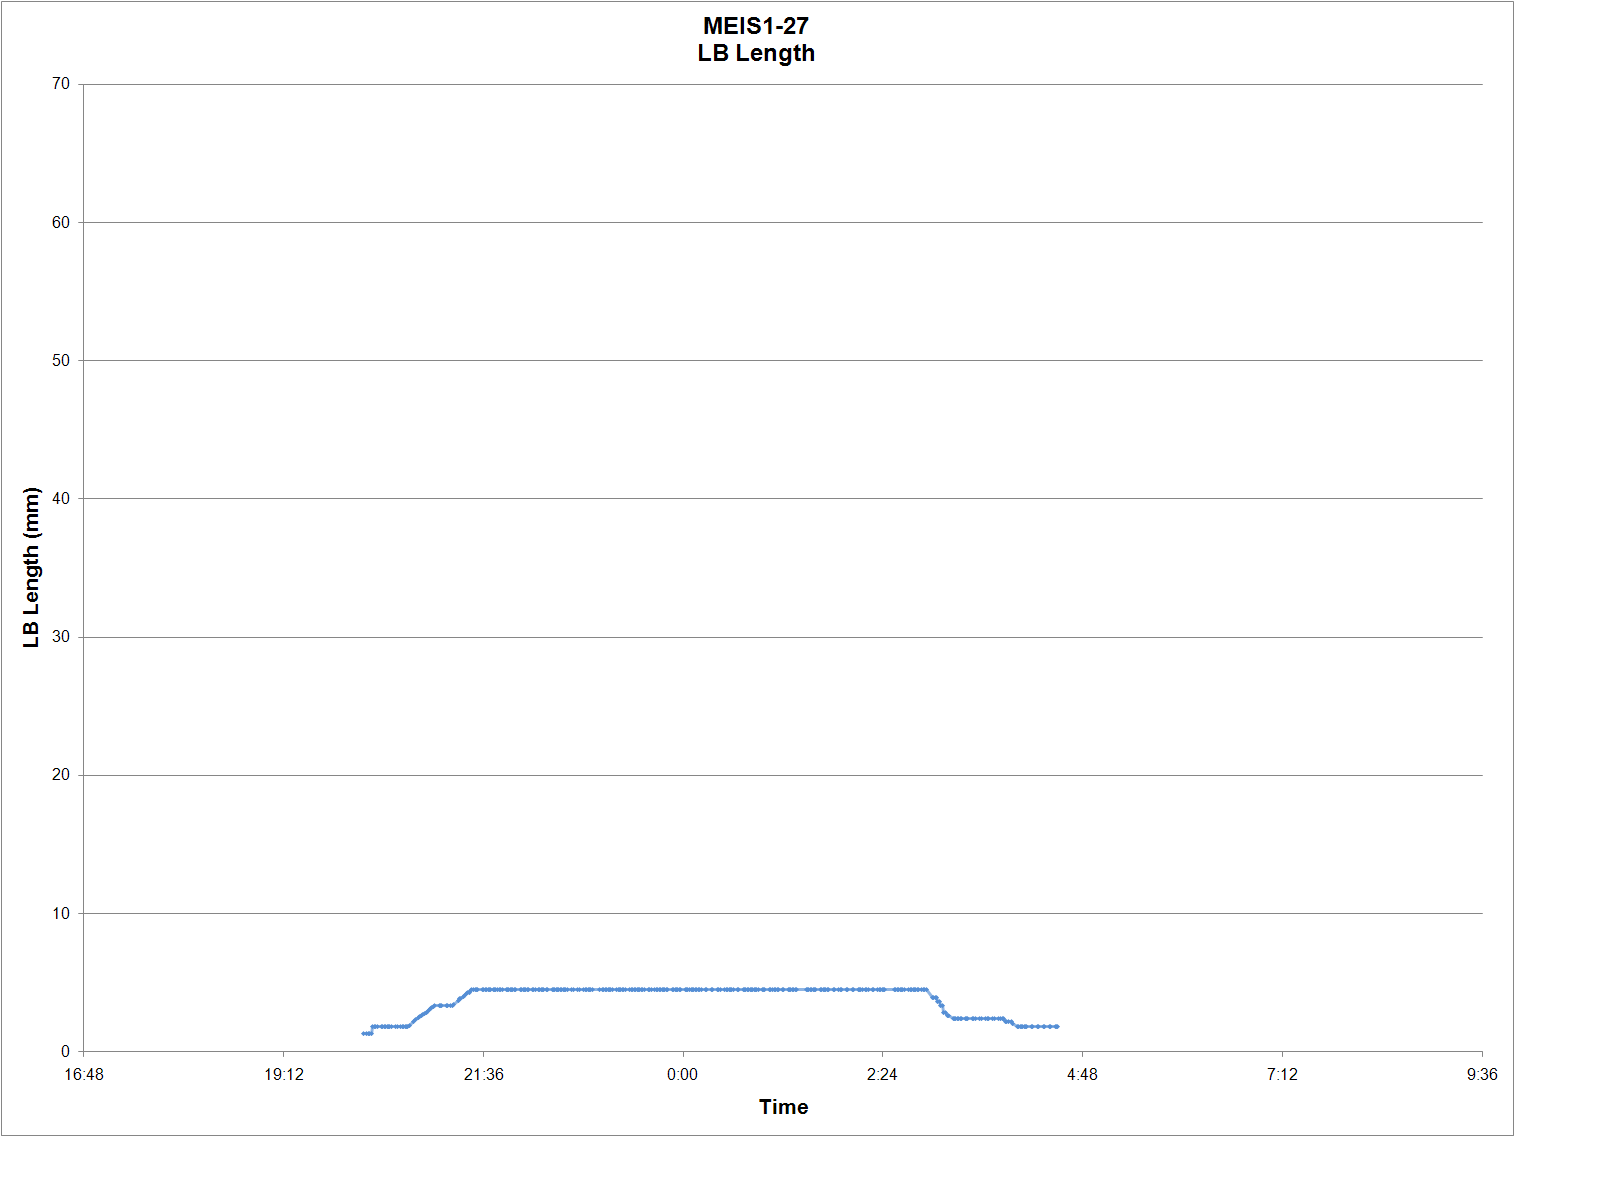Select the horizontal axis title Time

point(783,1107)
